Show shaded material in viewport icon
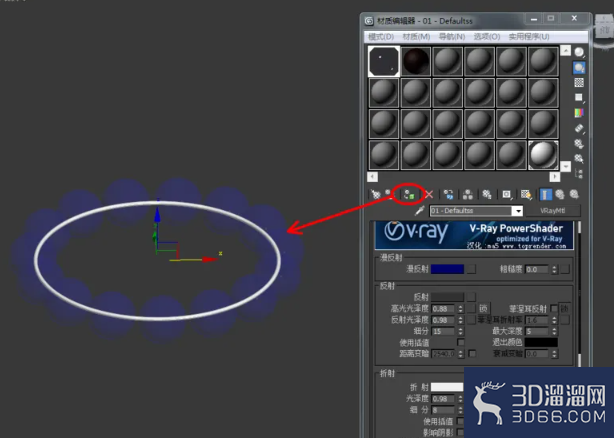This screenshot has width=614, height=438. (526, 194)
